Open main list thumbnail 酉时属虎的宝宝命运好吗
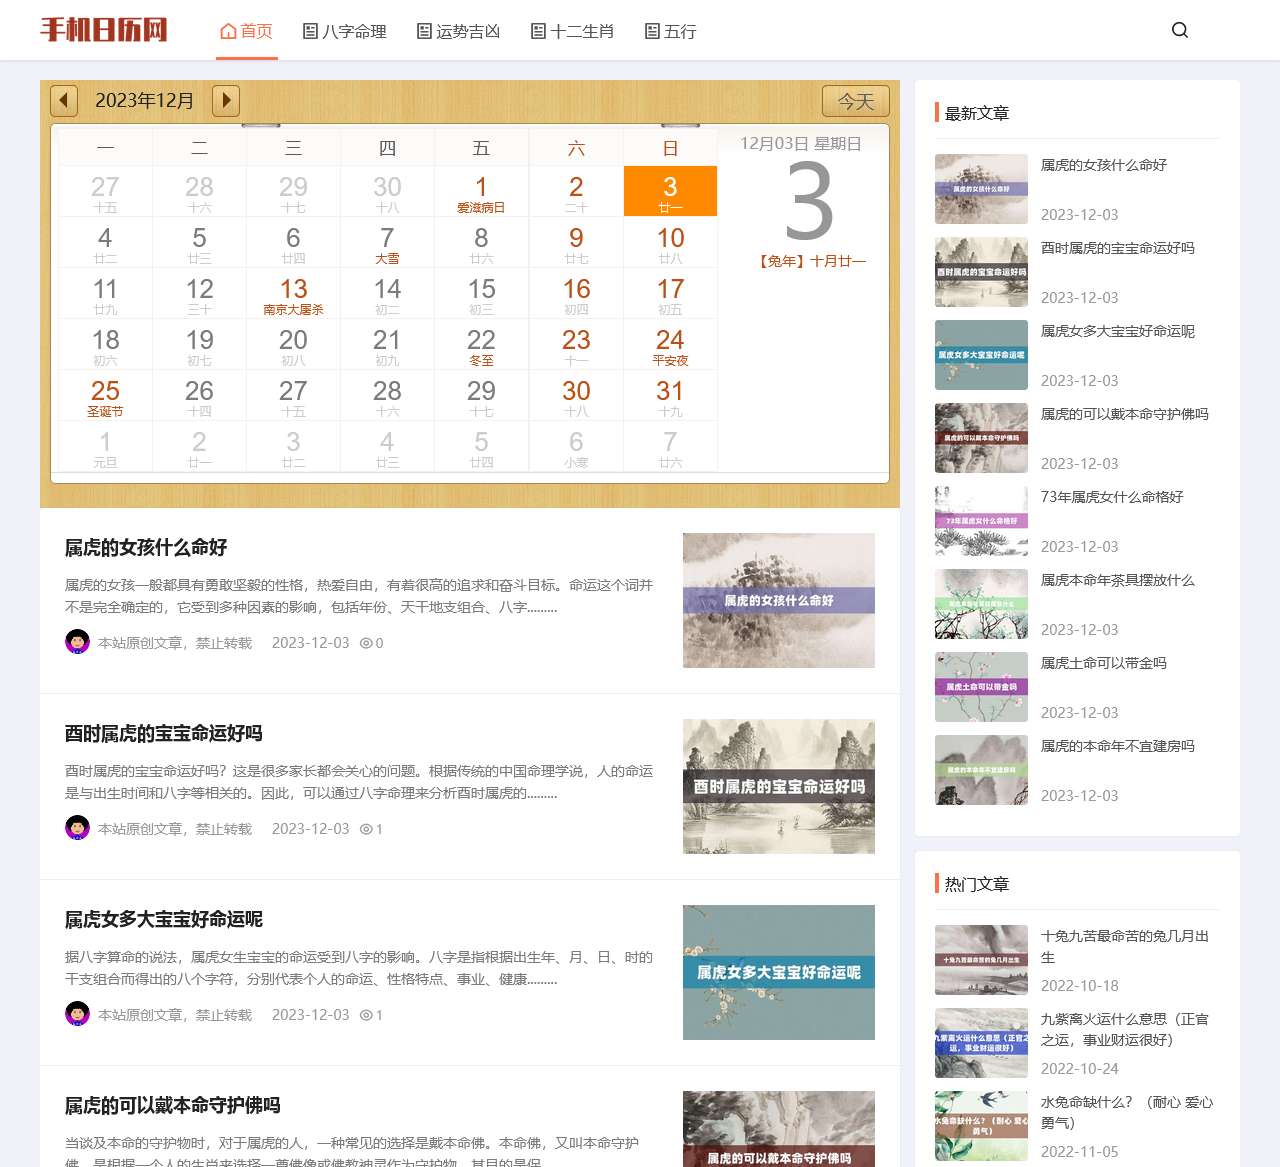The width and height of the screenshot is (1280, 1167). [x=779, y=786]
